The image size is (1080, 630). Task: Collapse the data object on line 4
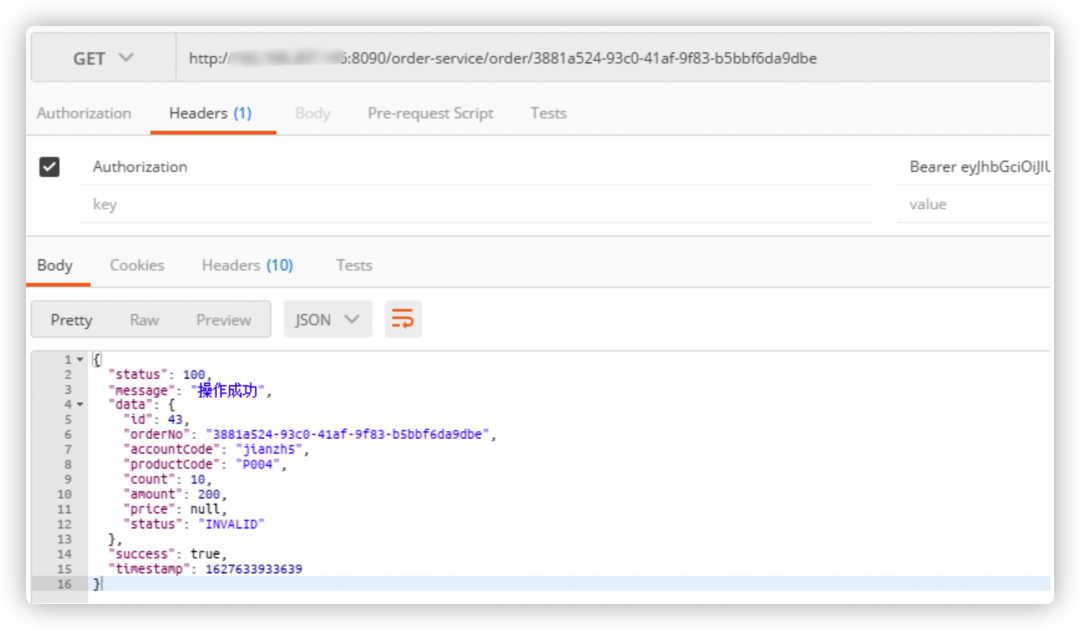point(80,404)
